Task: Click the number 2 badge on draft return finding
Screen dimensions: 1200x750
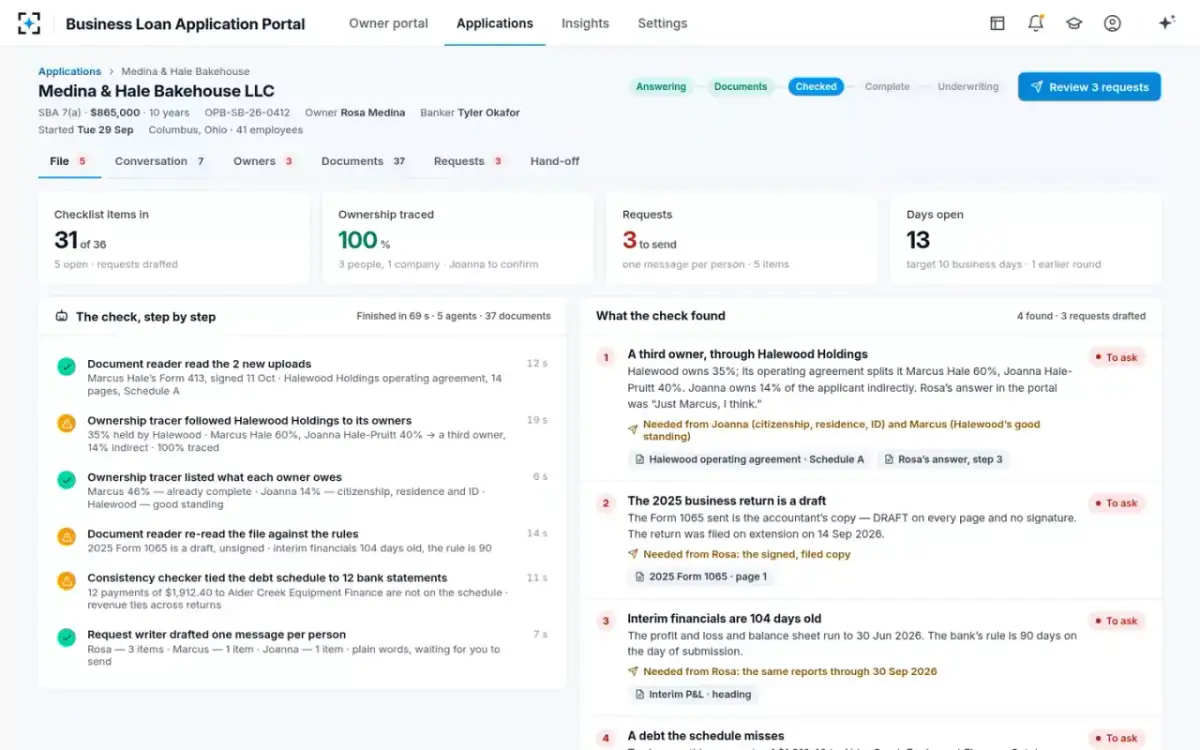Action: [605, 504]
